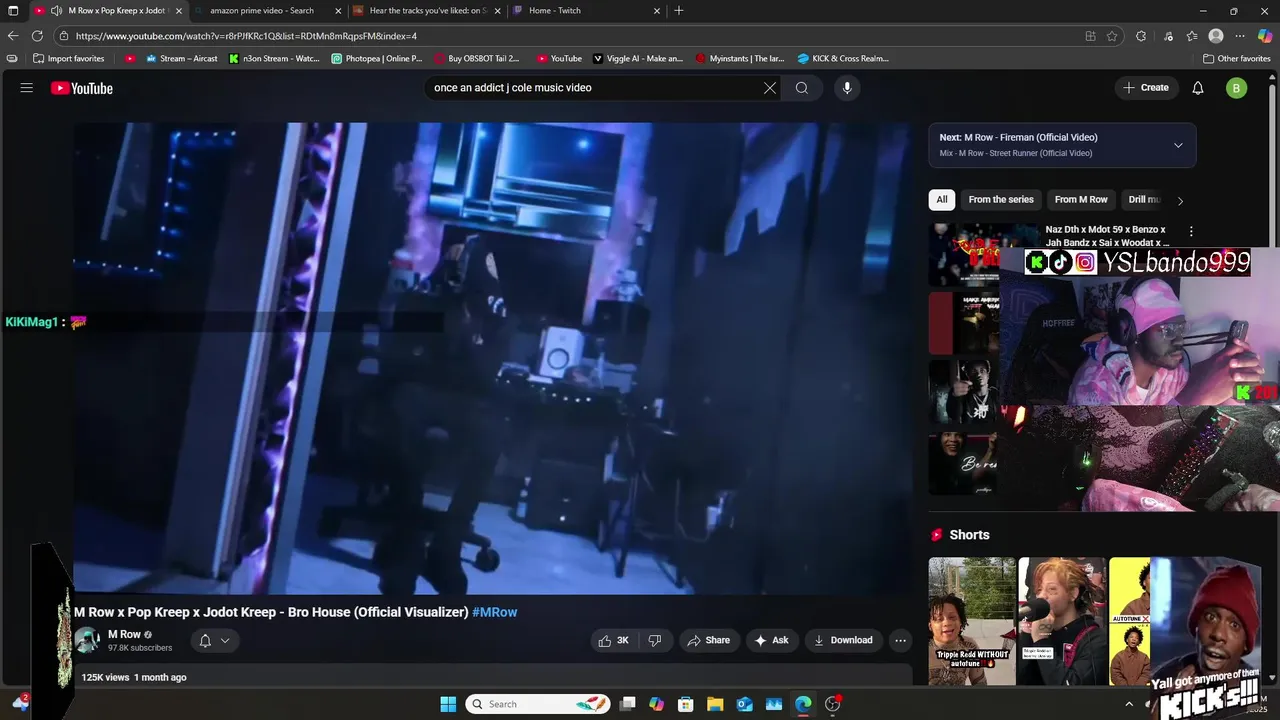Viewport: 1280px width, 720px height.
Task: Show hidden system tray icons
Action: click(x=1129, y=704)
